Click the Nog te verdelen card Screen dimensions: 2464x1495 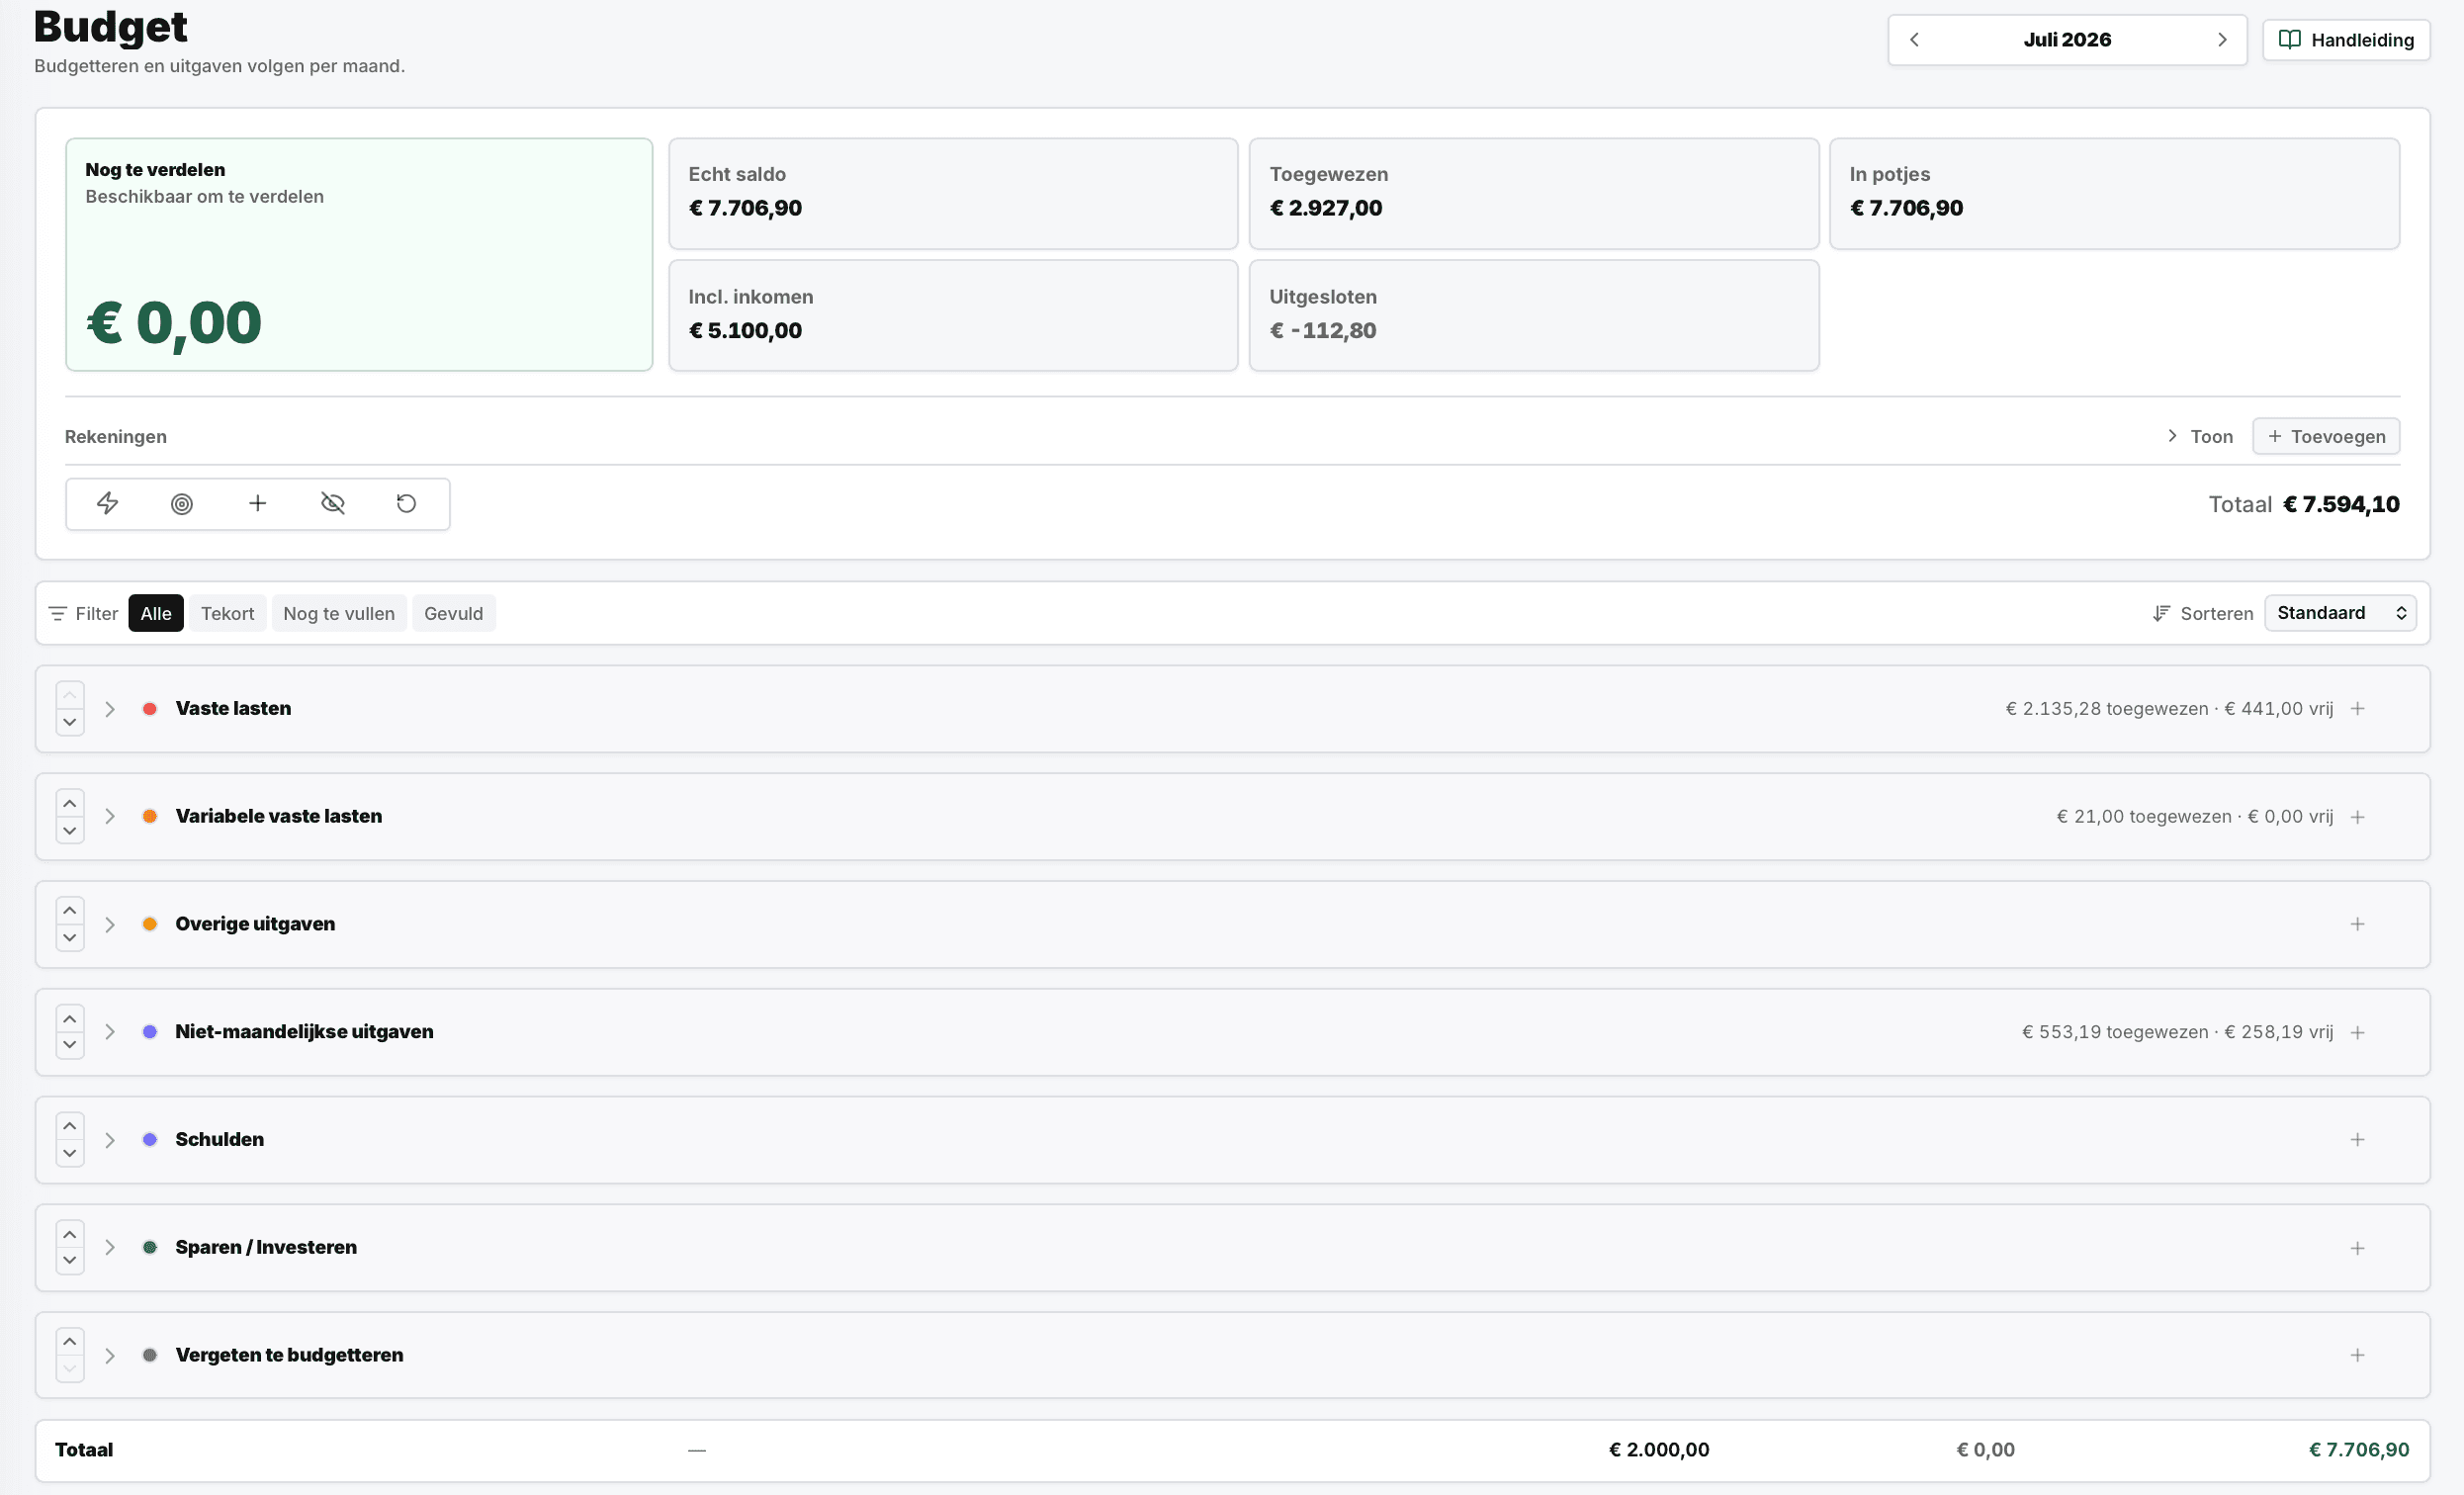point(359,254)
